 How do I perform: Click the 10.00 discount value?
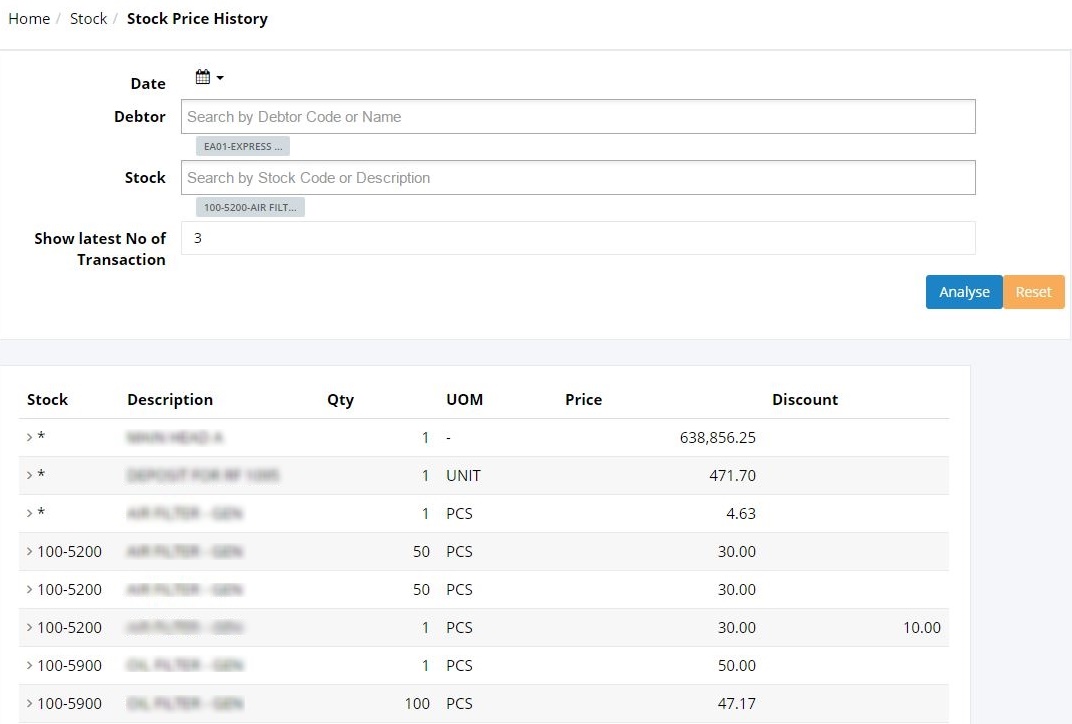point(922,627)
